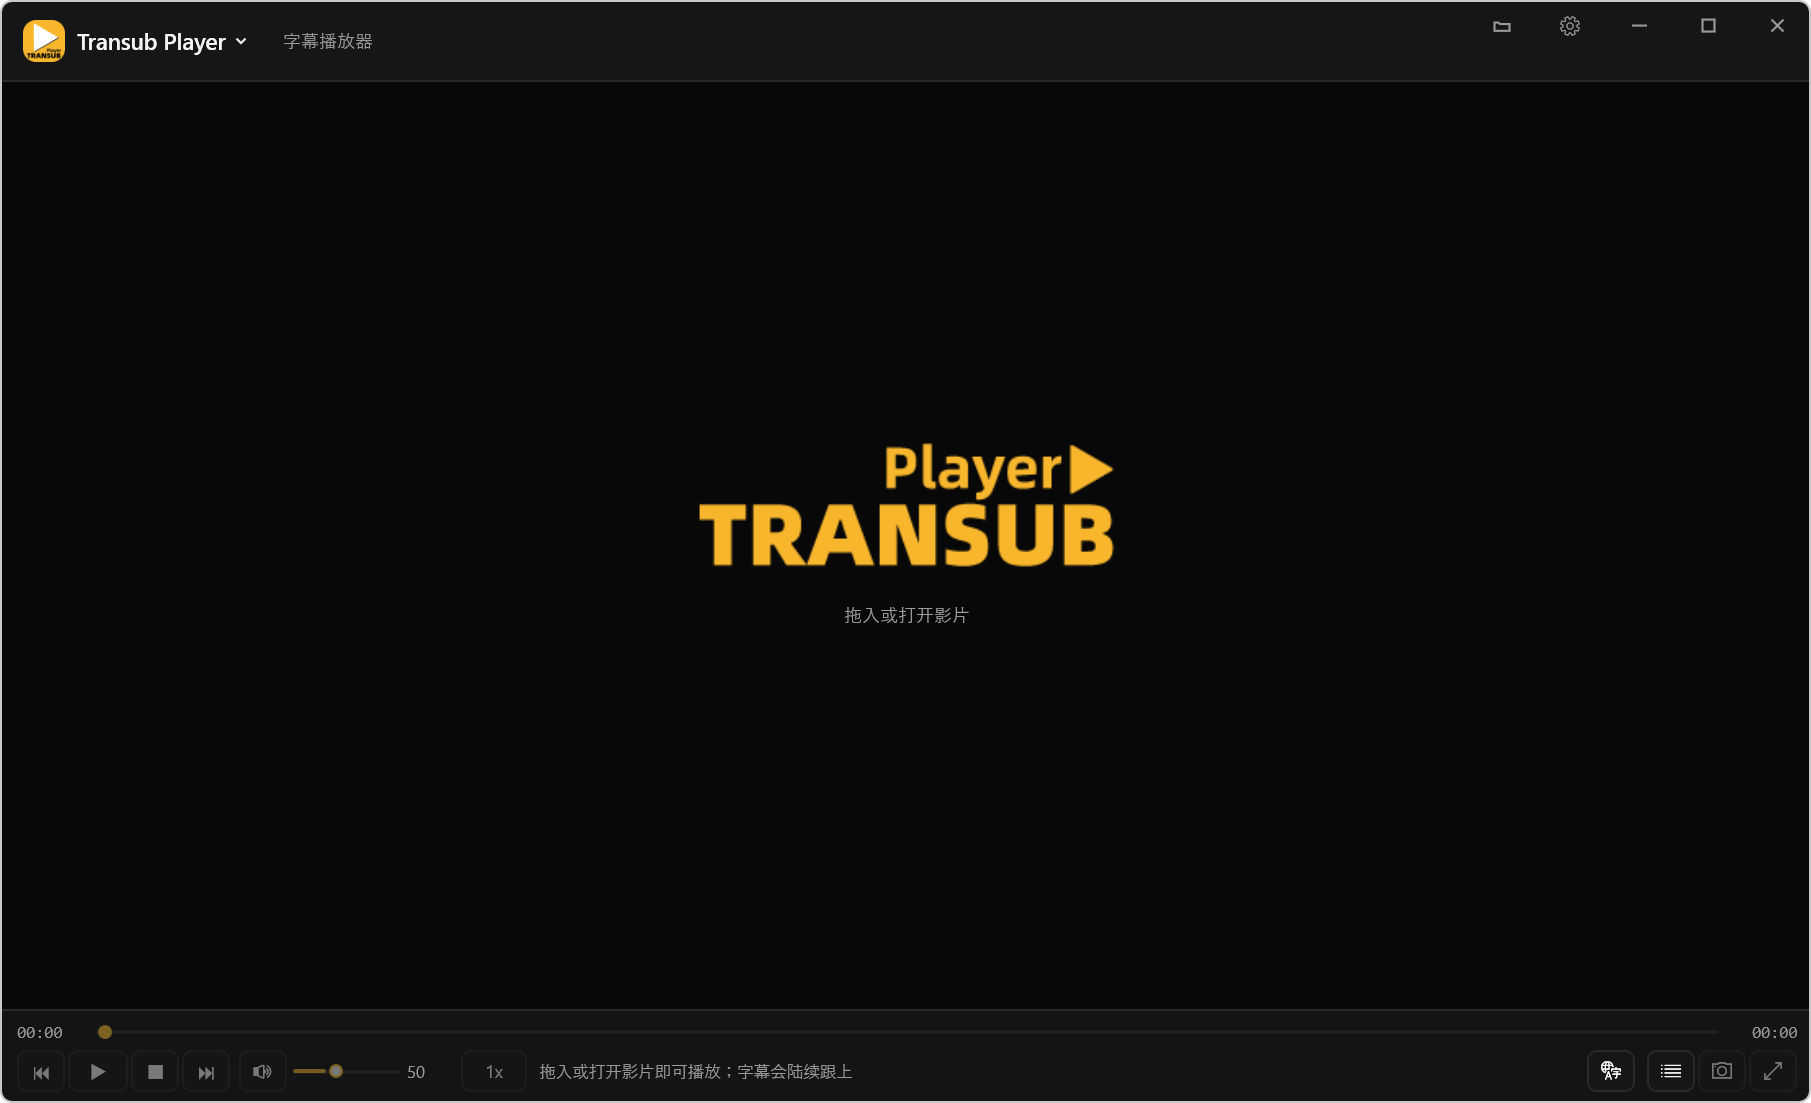
Task: Enter fullscreen with the expand arrows icon
Action: 1773,1071
